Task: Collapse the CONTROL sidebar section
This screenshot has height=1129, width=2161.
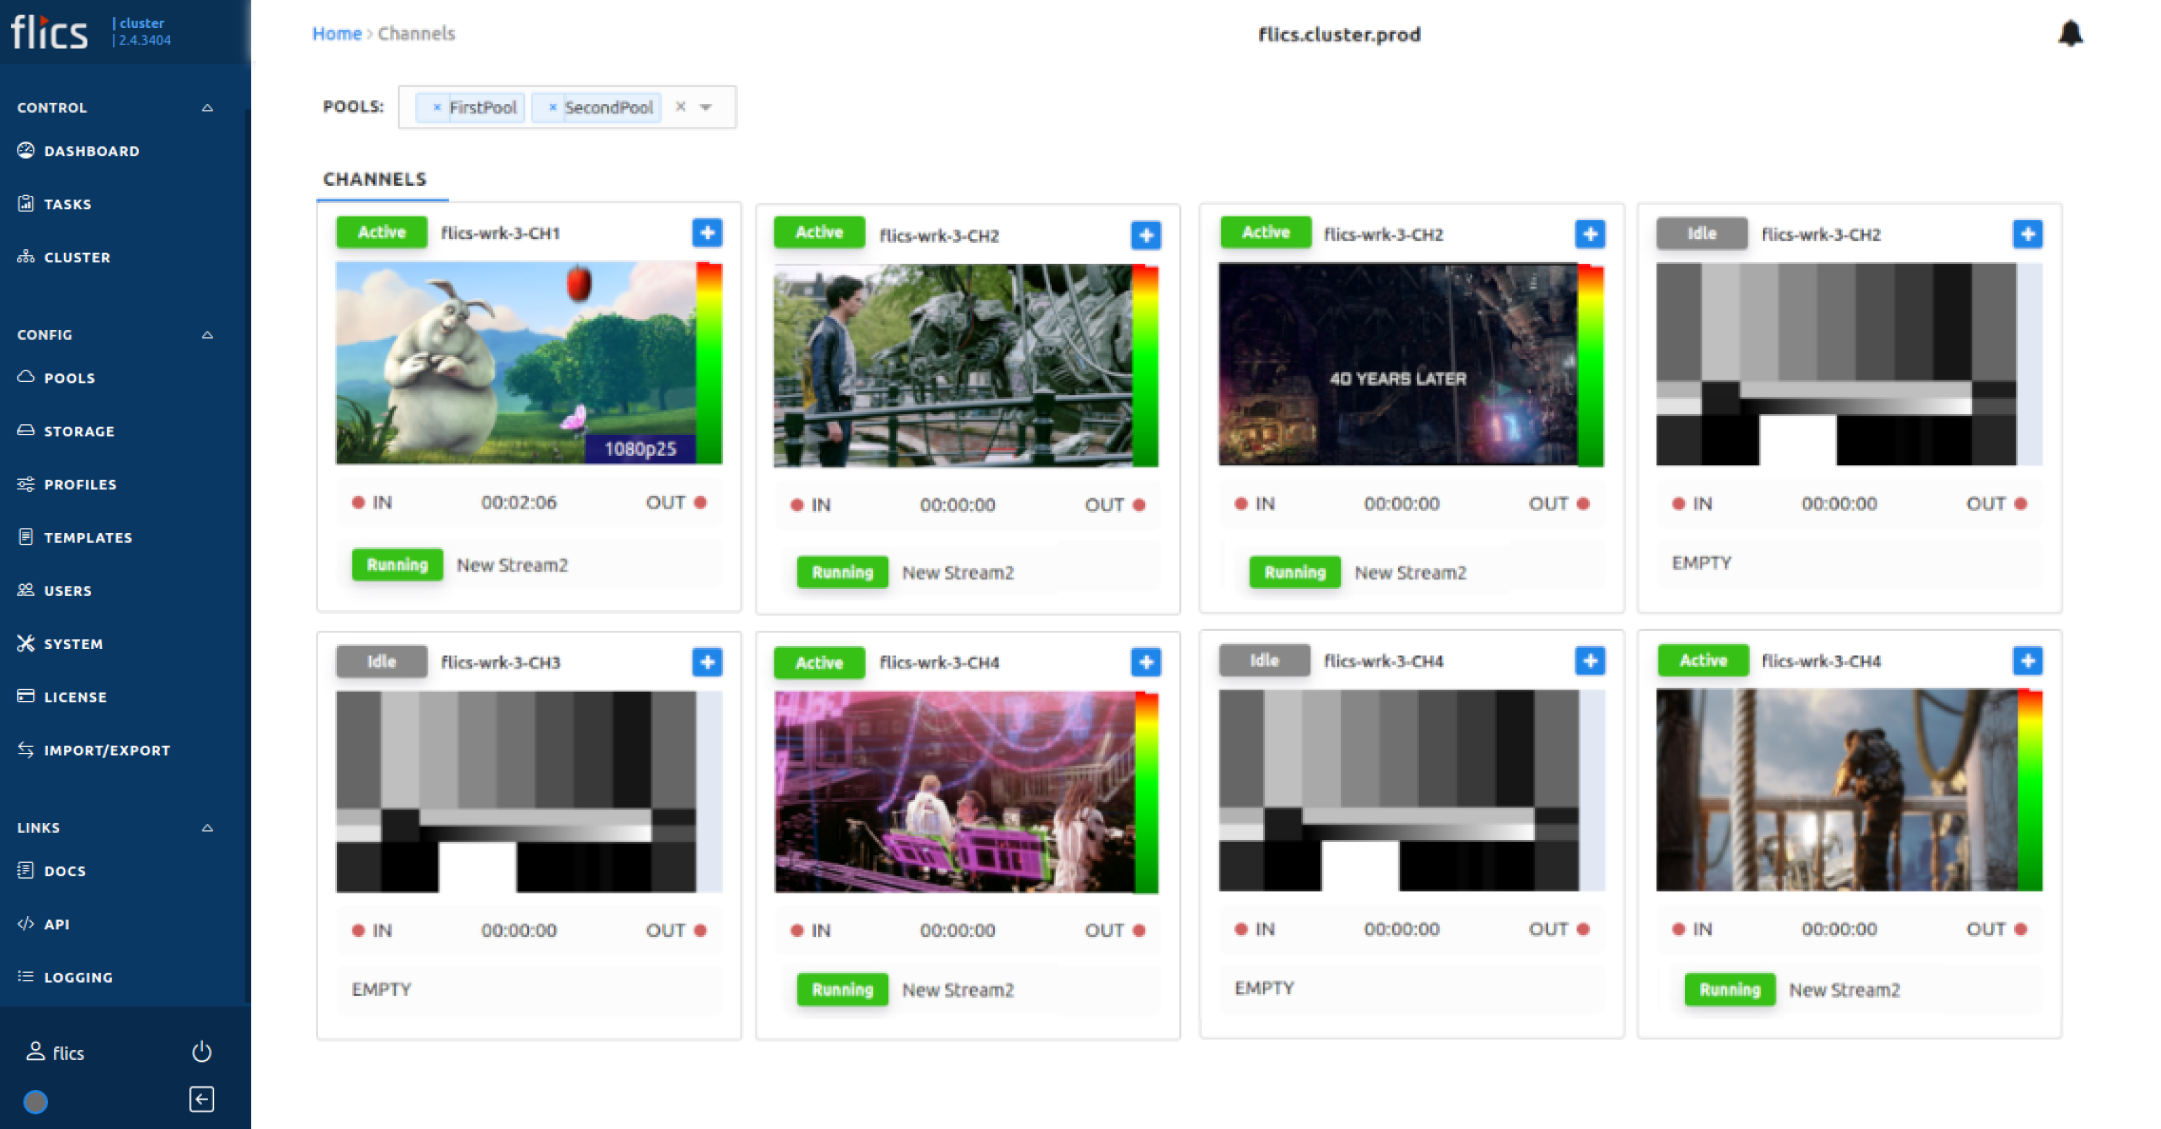Action: click(x=207, y=108)
